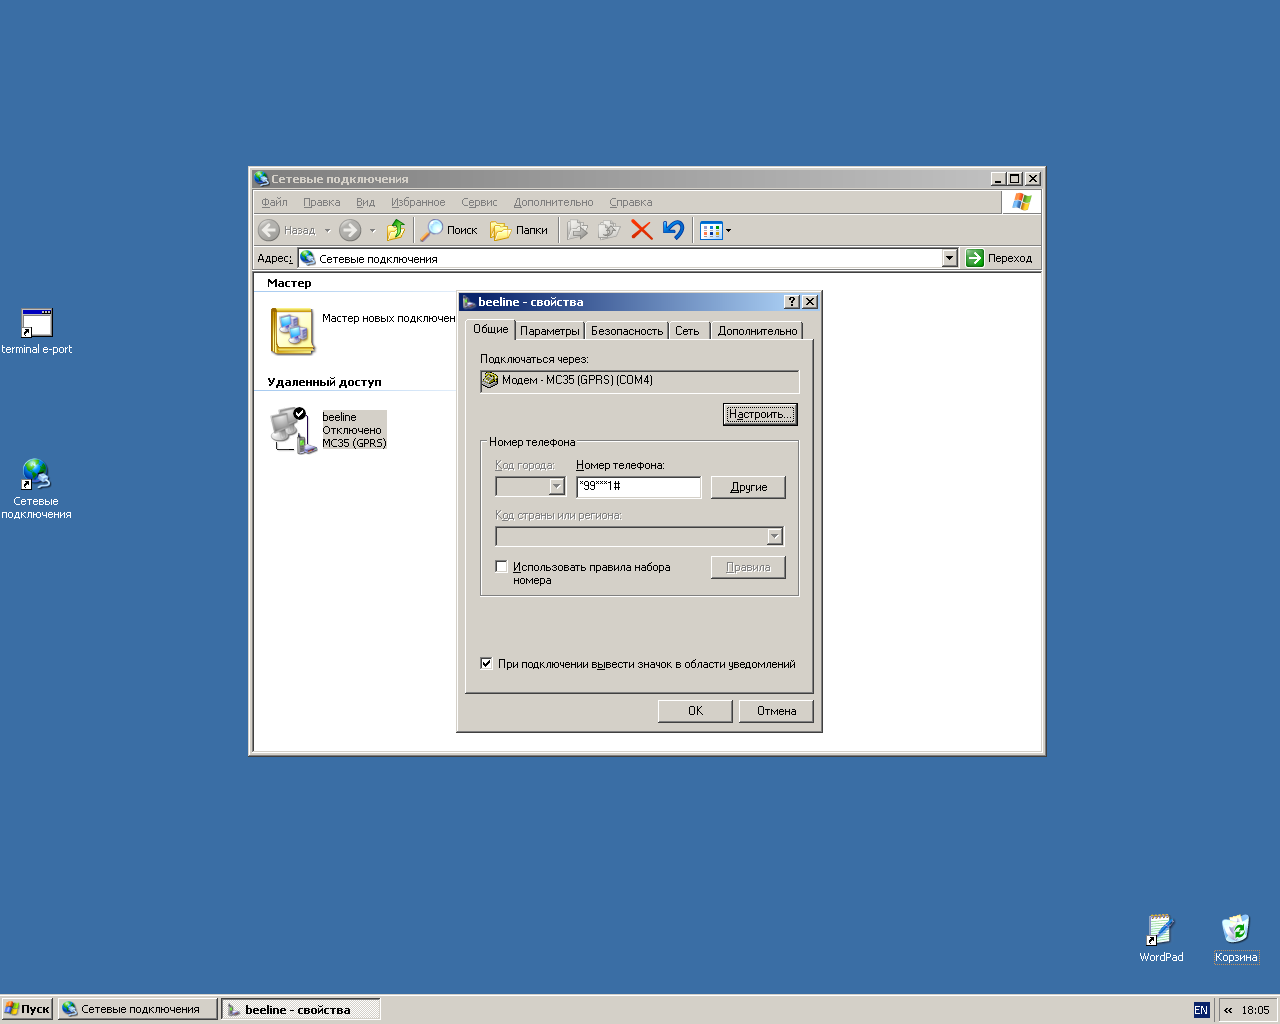Open the Пуск start menu
The image size is (1280, 1024).
pyautogui.click(x=27, y=1009)
